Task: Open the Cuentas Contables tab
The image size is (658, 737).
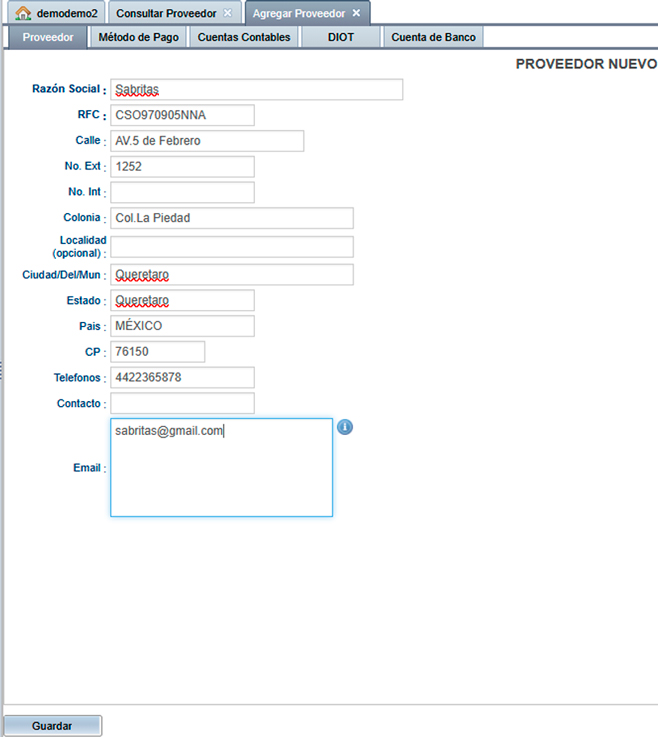Action: [x=244, y=37]
